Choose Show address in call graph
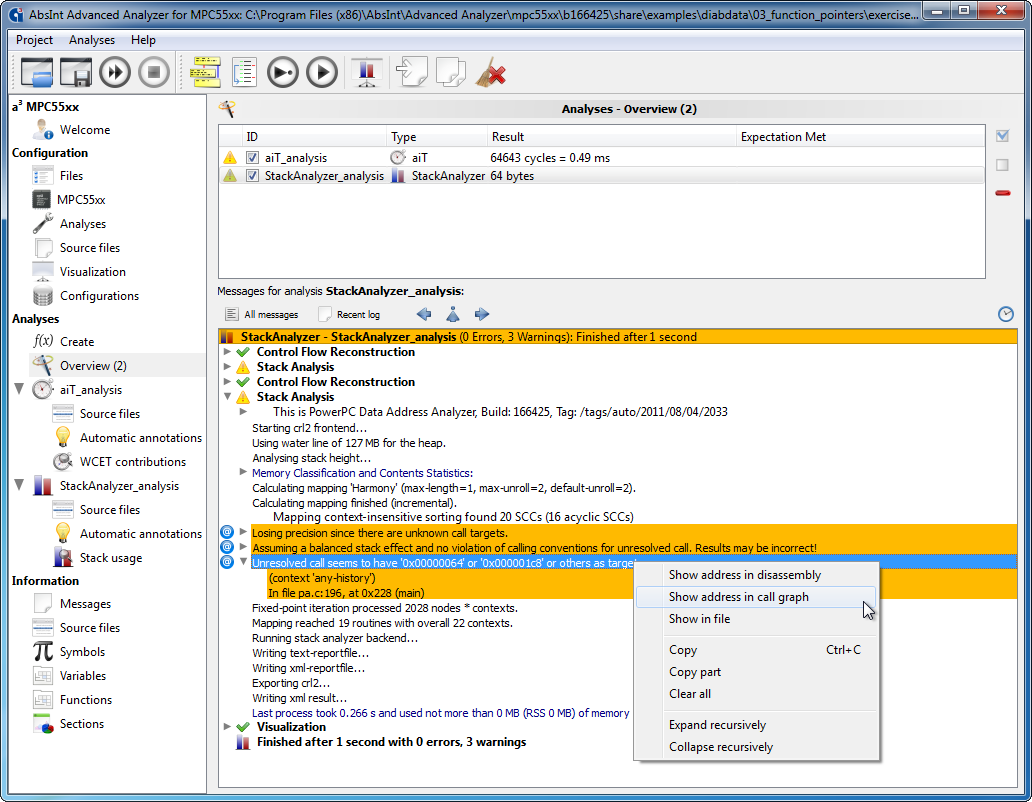1032x802 pixels. tap(756, 597)
